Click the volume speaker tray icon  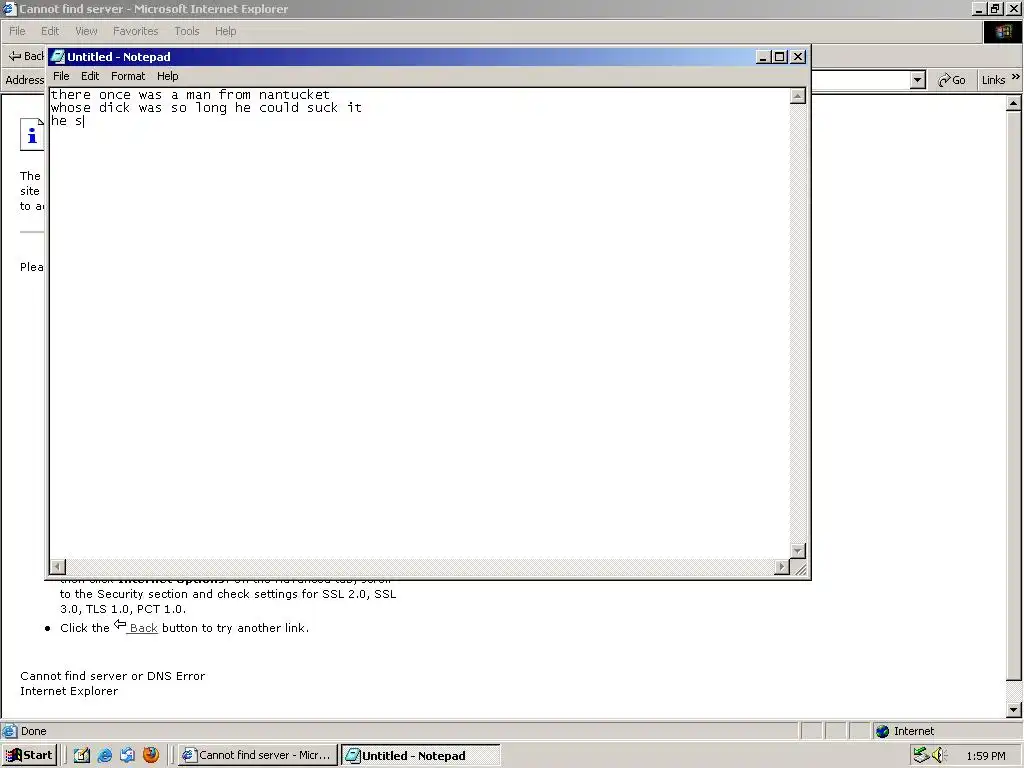coord(939,755)
